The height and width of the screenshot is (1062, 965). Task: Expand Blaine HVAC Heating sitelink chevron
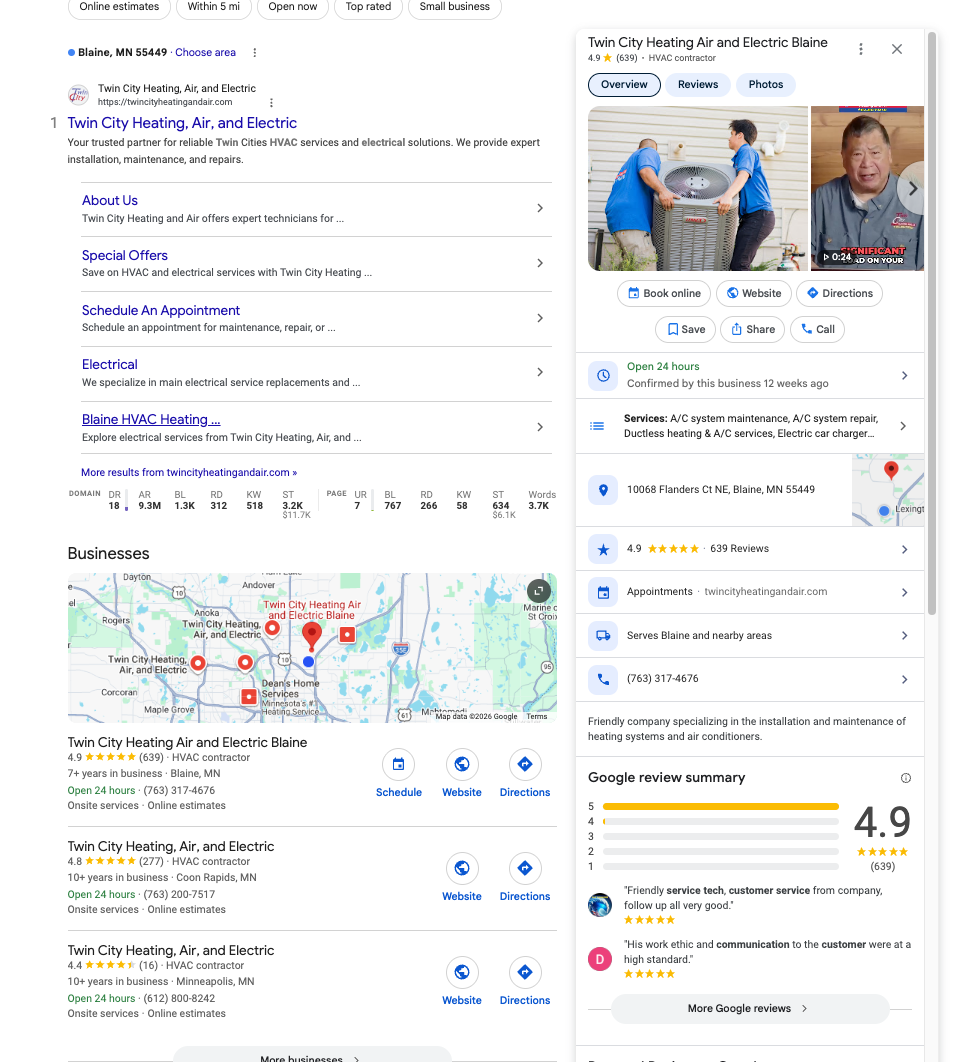click(x=540, y=427)
